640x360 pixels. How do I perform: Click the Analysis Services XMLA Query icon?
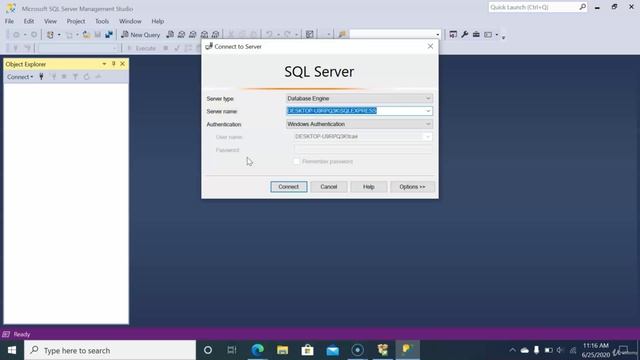(x=204, y=35)
